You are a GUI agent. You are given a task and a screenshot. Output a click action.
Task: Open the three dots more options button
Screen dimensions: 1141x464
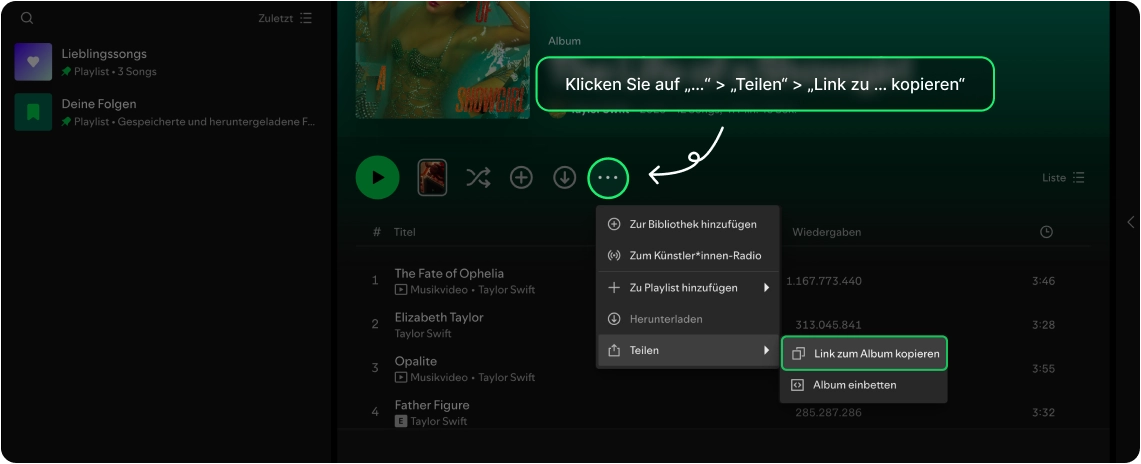(608, 177)
